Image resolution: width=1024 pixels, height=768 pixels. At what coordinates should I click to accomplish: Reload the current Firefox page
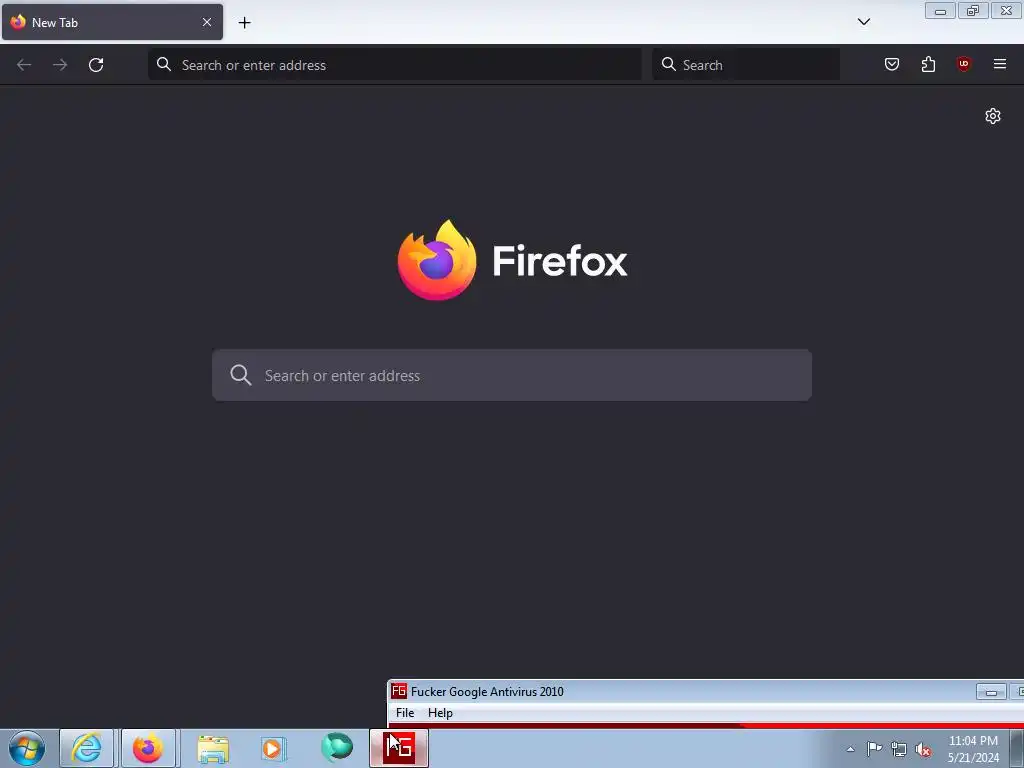96,65
